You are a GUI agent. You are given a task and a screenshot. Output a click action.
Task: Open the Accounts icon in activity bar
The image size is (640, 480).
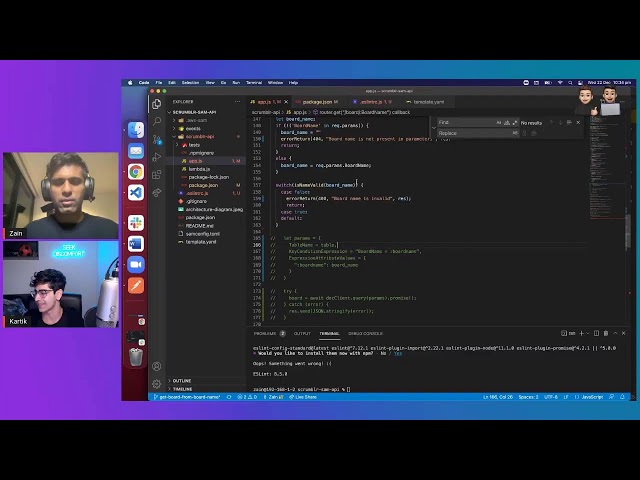(x=157, y=366)
